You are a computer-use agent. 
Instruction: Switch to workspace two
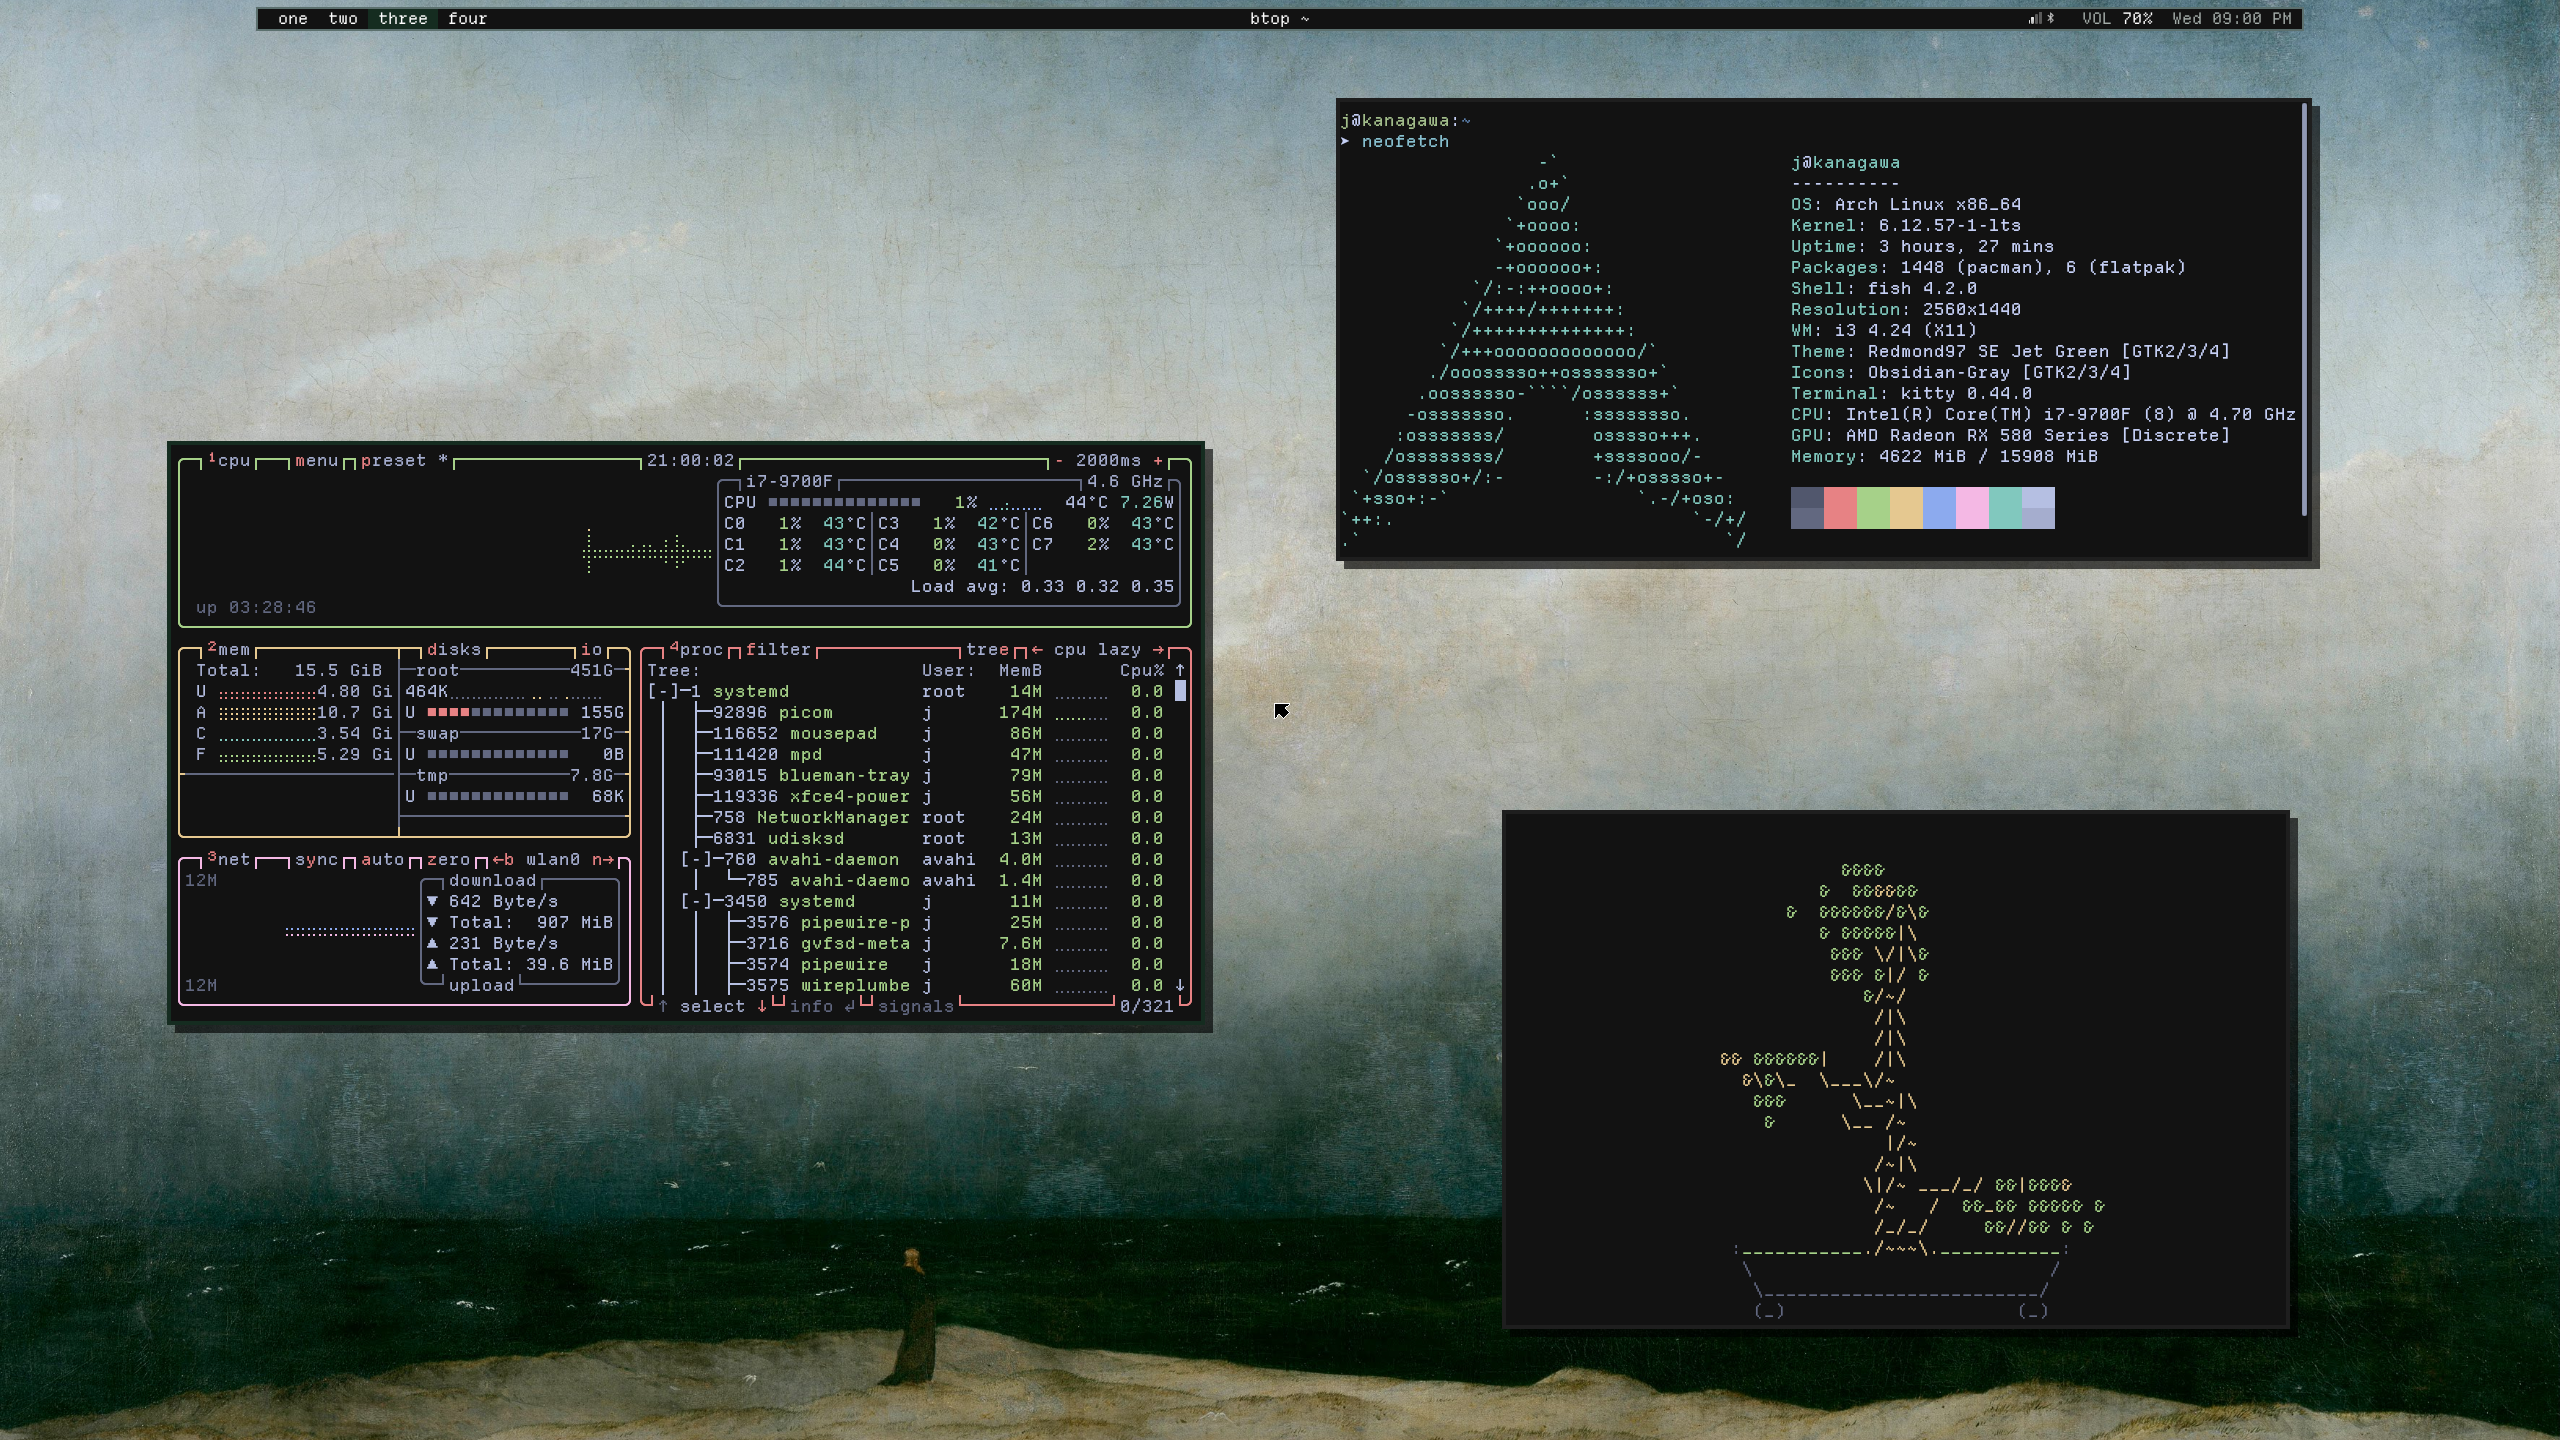[x=343, y=19]
